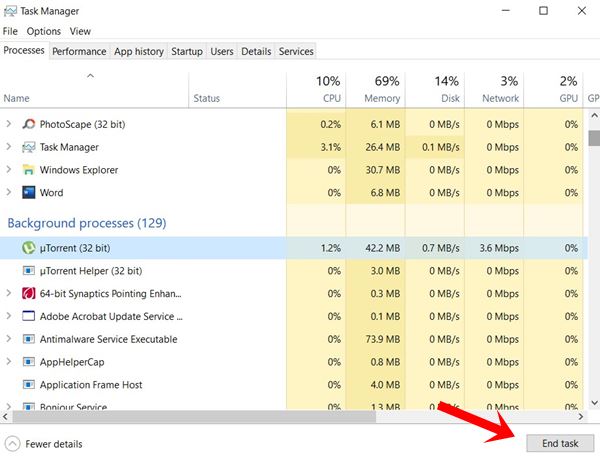Expand the Adobe Acrobat Update Service entry
The width and height of the screenshot is (600, 461).
click(x=9, y=316)
